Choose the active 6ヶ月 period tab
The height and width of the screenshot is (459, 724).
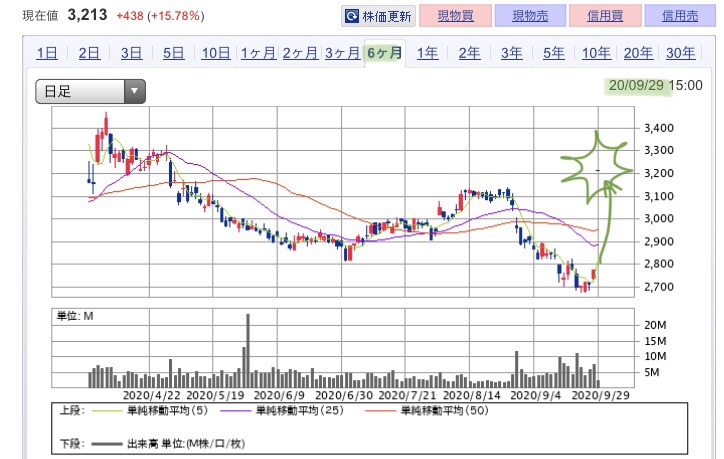pyautogui.click(x=385, y=53)
